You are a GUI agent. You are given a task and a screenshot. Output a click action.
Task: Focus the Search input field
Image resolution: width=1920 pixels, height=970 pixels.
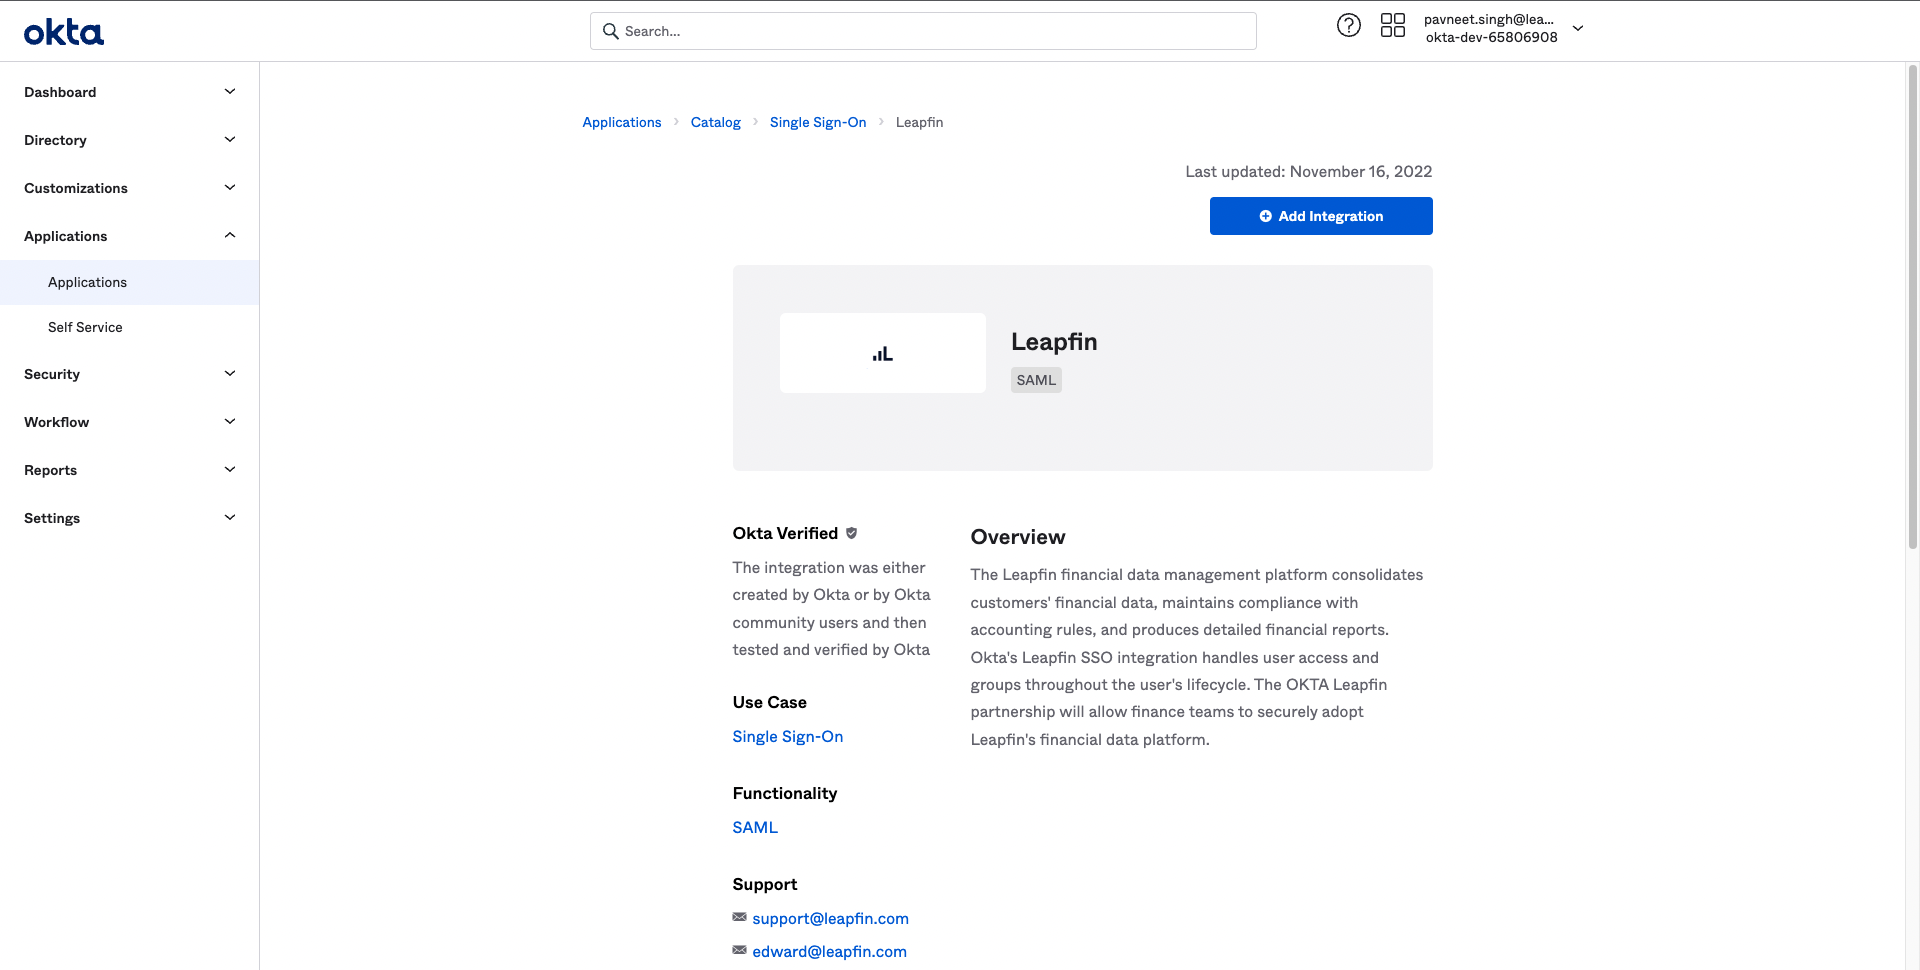point(923,31)
